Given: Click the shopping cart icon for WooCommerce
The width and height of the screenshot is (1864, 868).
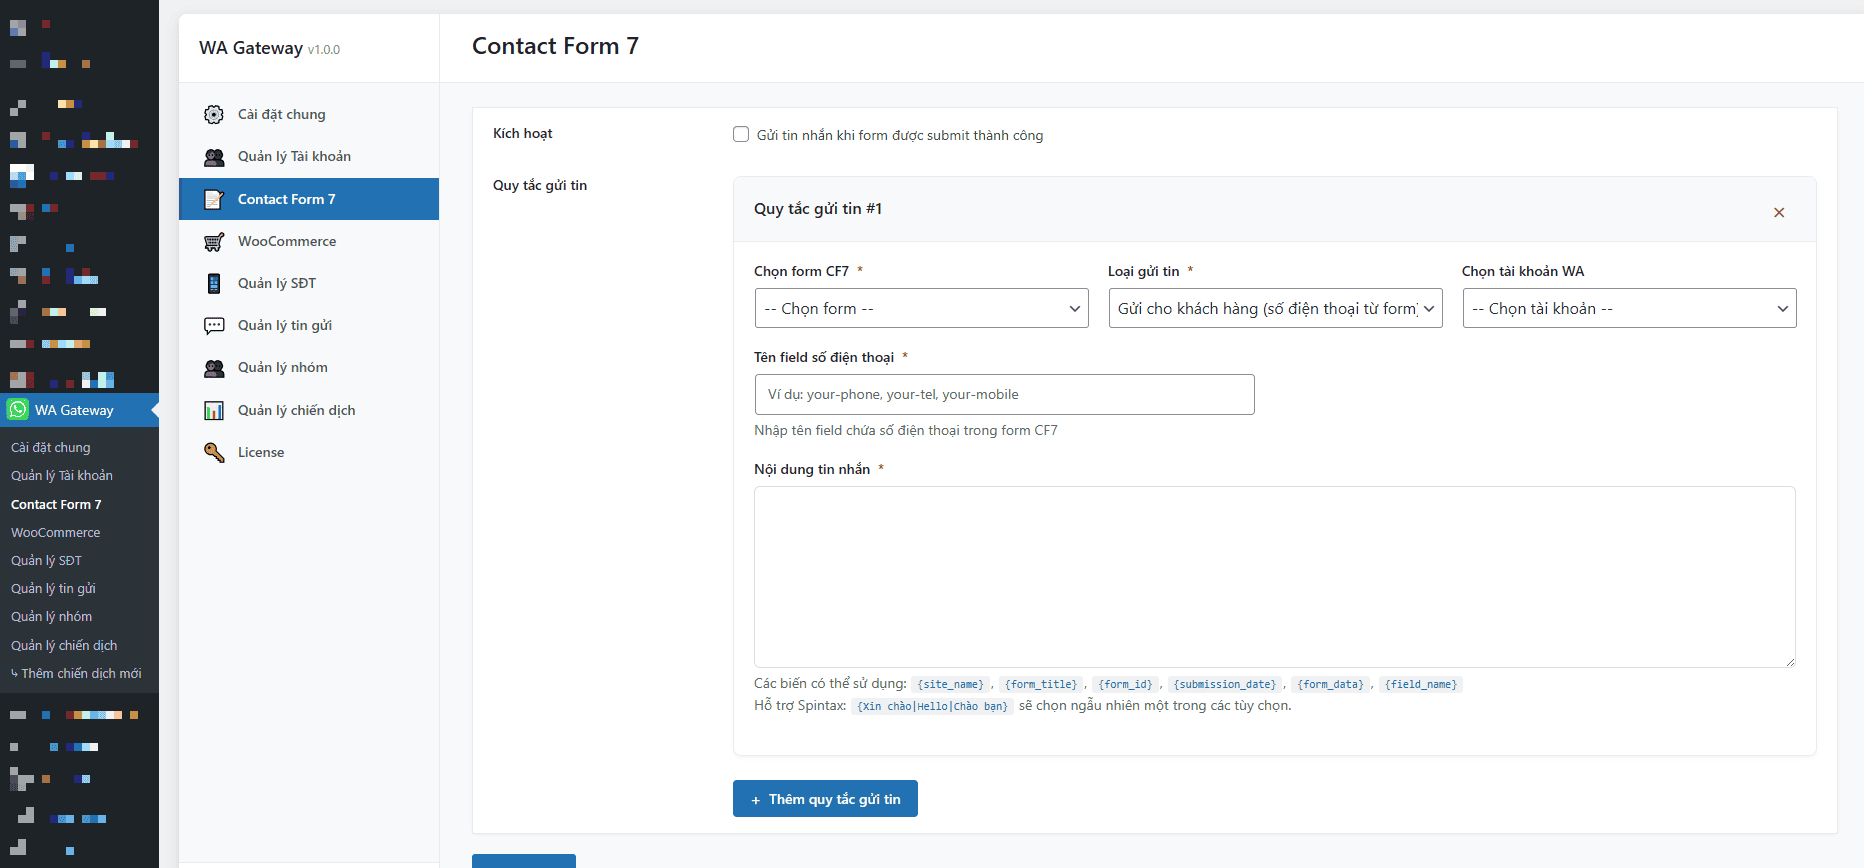Looking at the screenshot, I should tap(214, 242).
